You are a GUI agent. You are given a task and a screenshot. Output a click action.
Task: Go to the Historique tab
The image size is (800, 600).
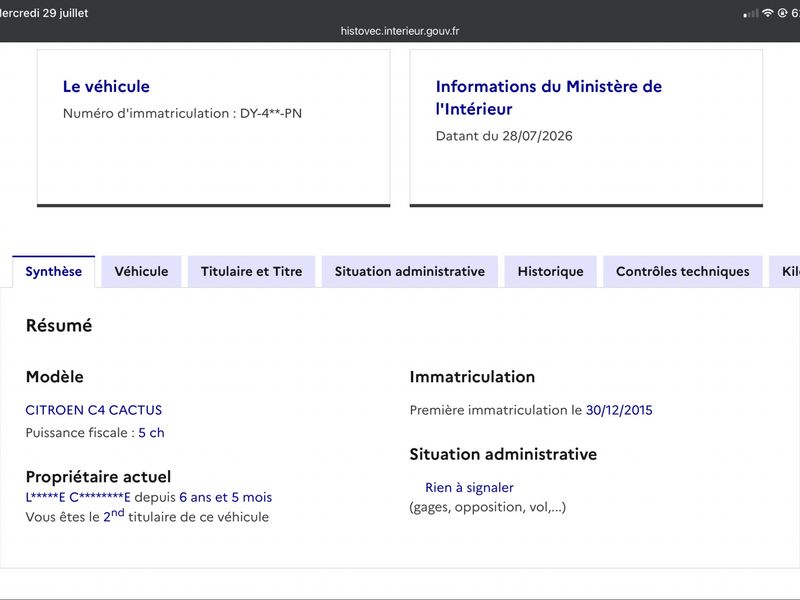coord(551,271)
